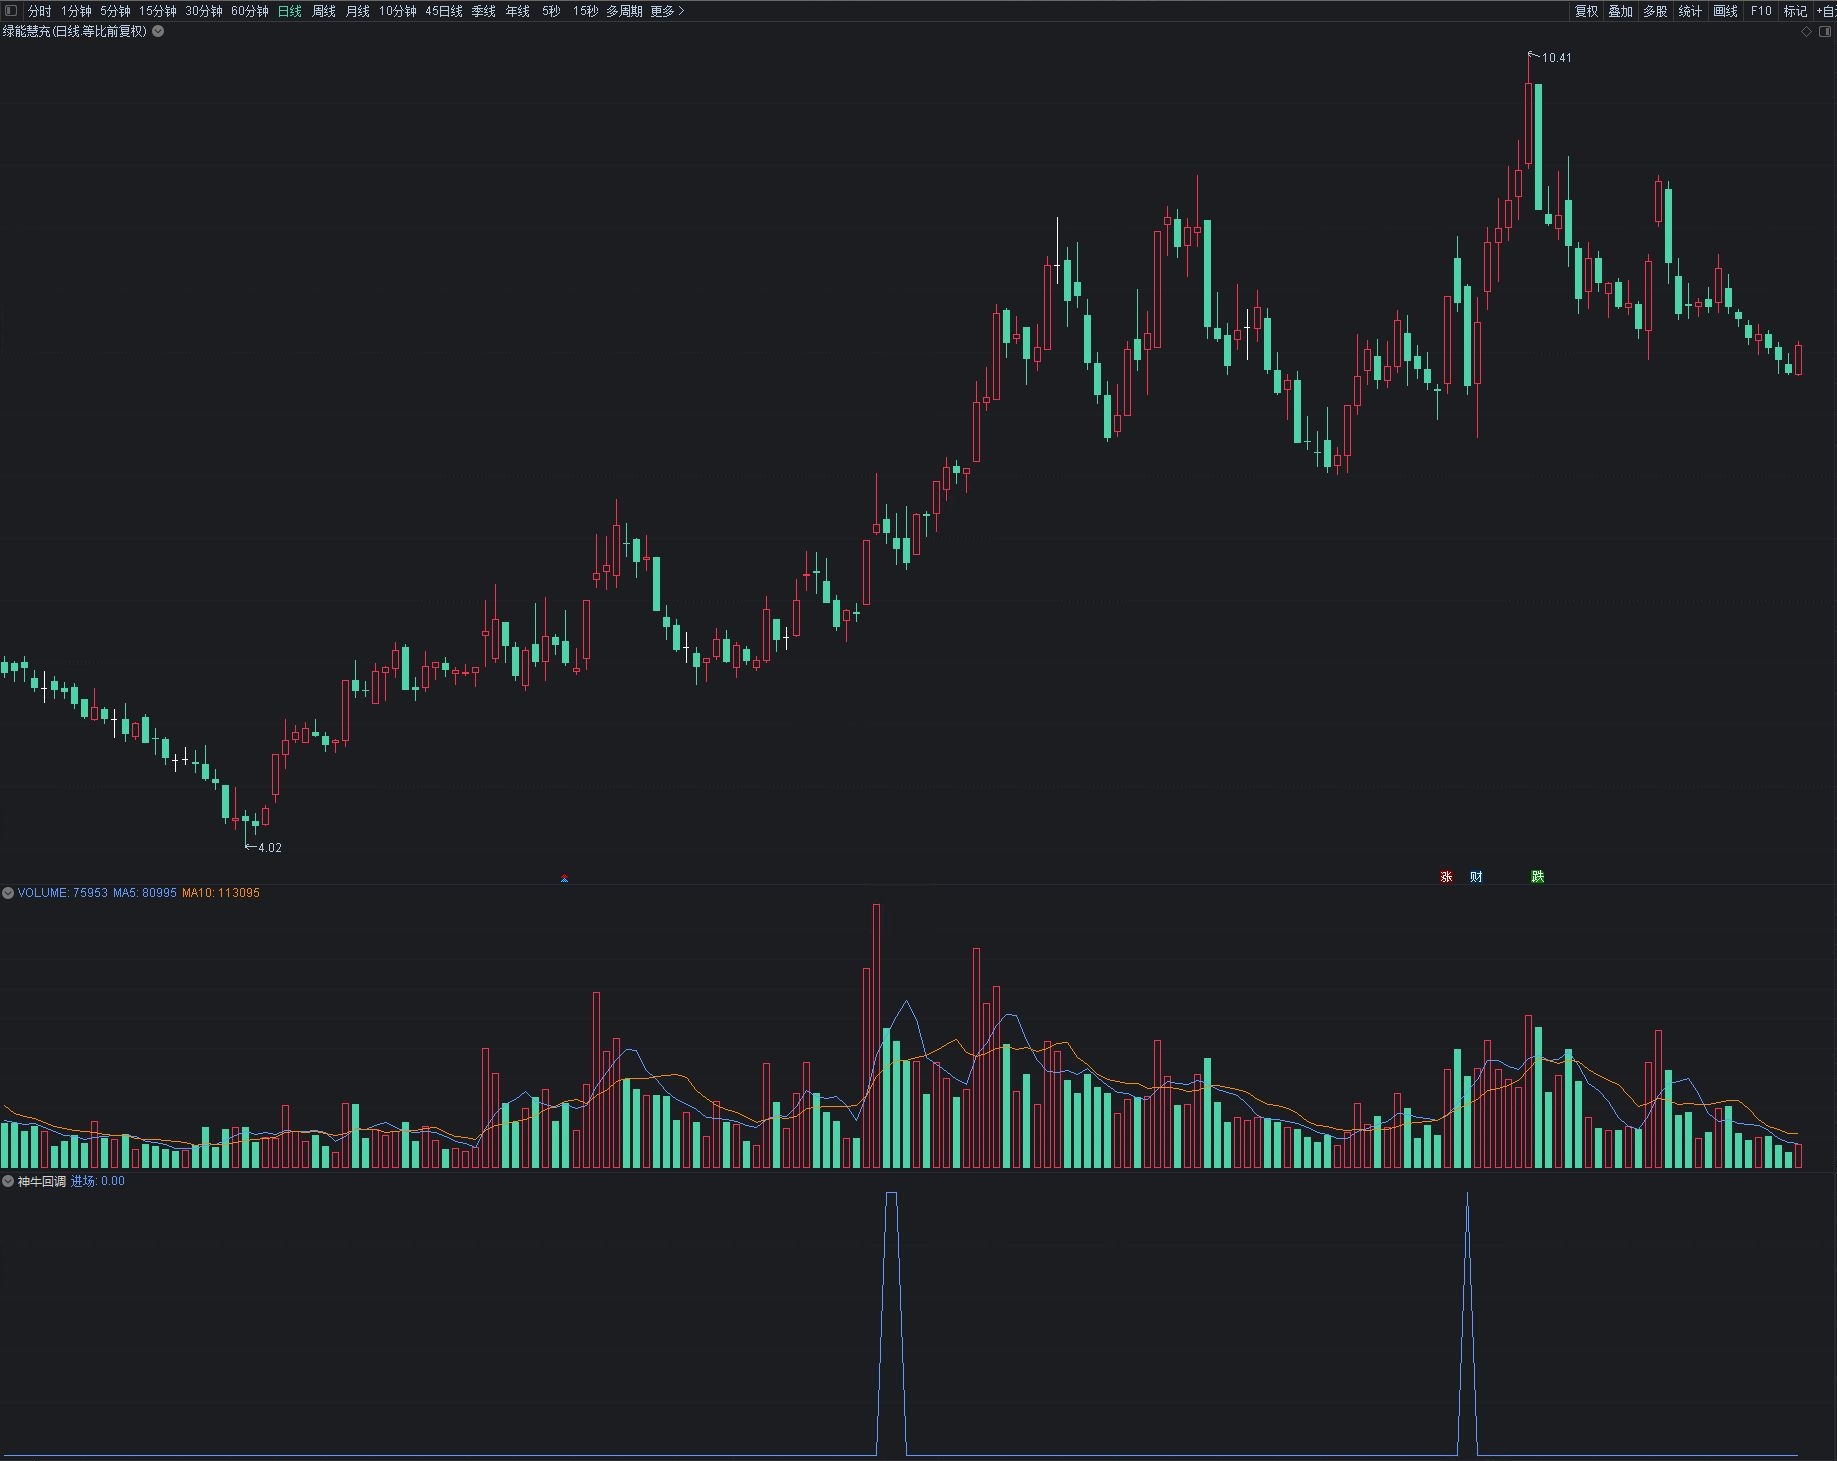Click the 进场: 0.00 value
The image size is (1837, 1461).
coord(98,1181)
